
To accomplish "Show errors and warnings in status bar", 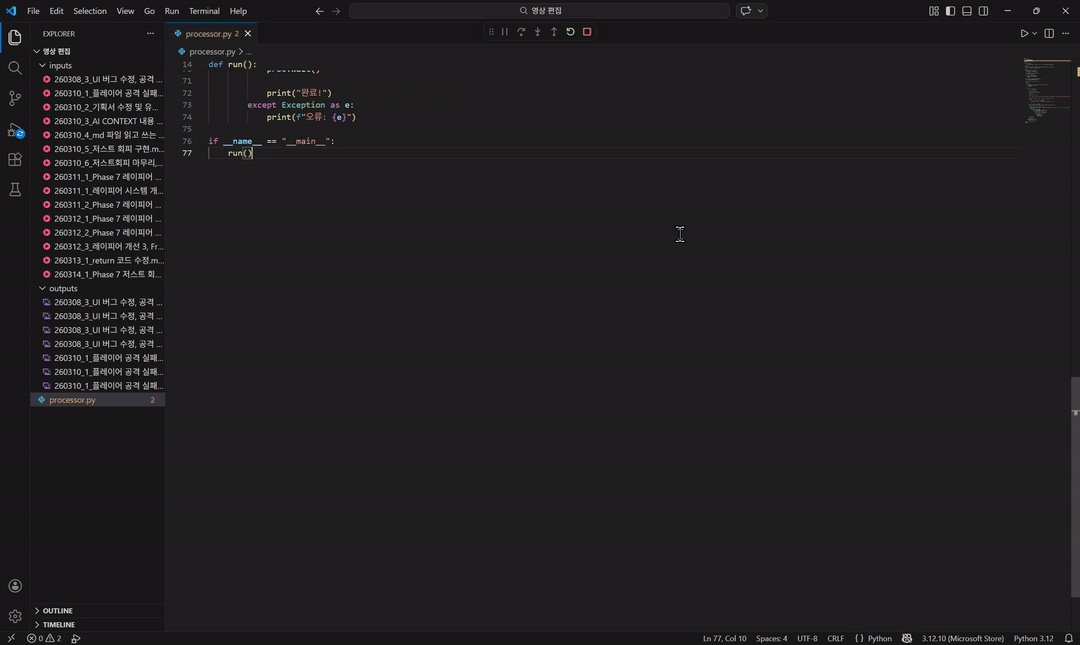I will 44,638.
